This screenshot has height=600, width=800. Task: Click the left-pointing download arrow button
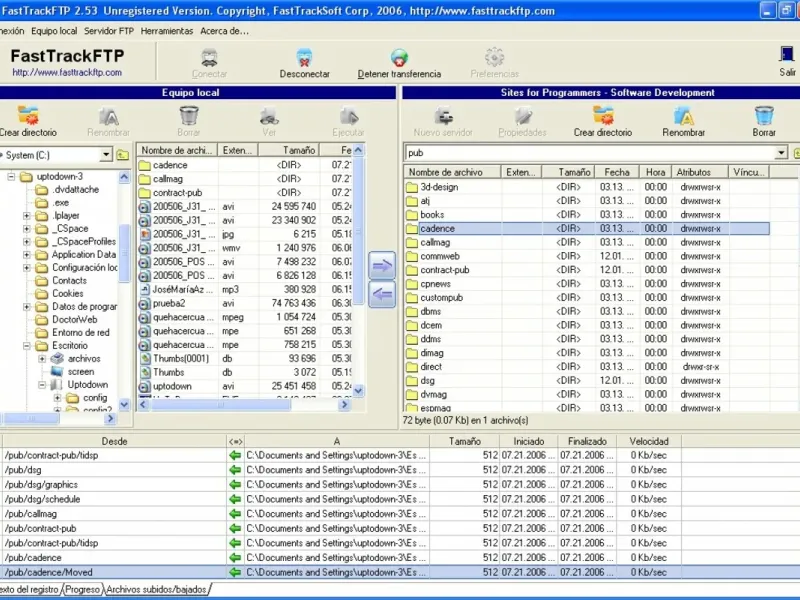pyautogui.click(x=382, y=294)
